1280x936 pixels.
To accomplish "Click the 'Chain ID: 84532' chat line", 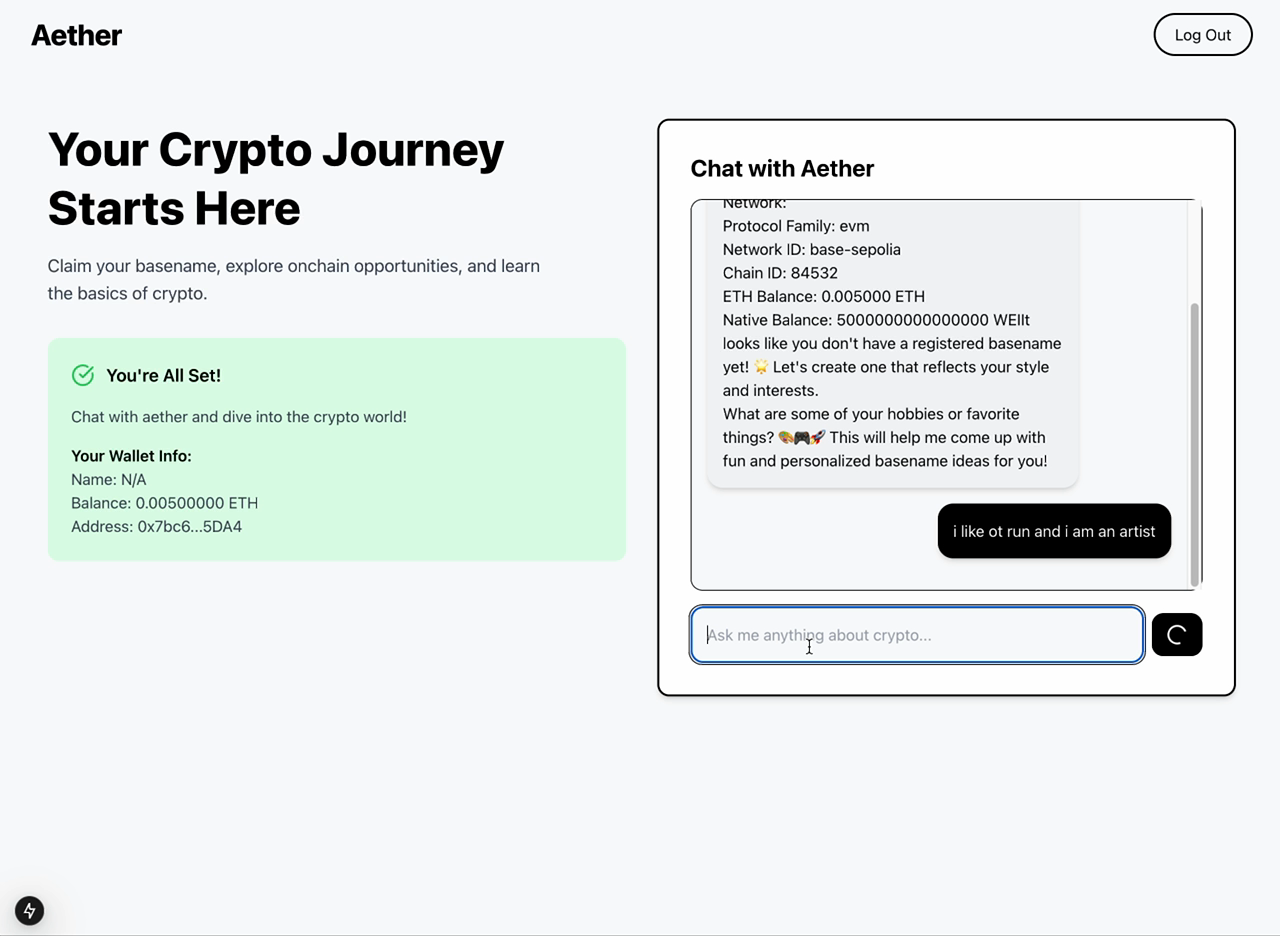I will (x=780, y=273).
